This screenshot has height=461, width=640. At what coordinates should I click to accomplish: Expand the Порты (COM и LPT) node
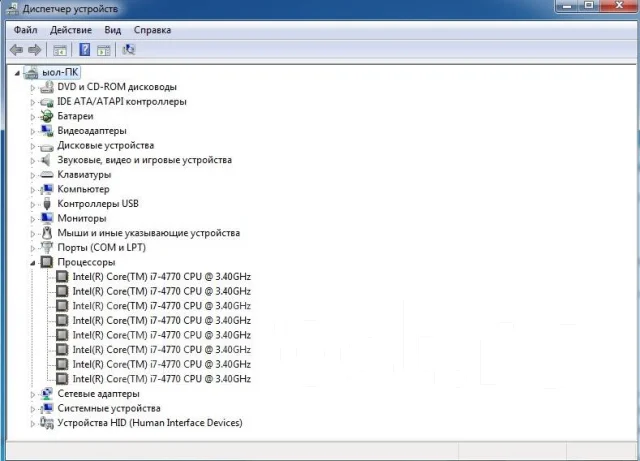pos(33,248)
